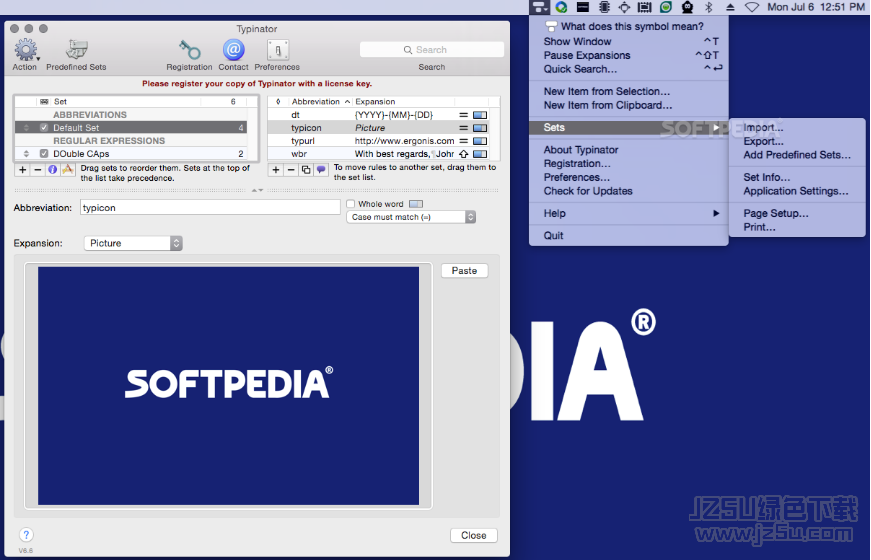Click the reorder arrows on Default Set
Viewport: 871px width, 560px height.
[x=26, y=128]
